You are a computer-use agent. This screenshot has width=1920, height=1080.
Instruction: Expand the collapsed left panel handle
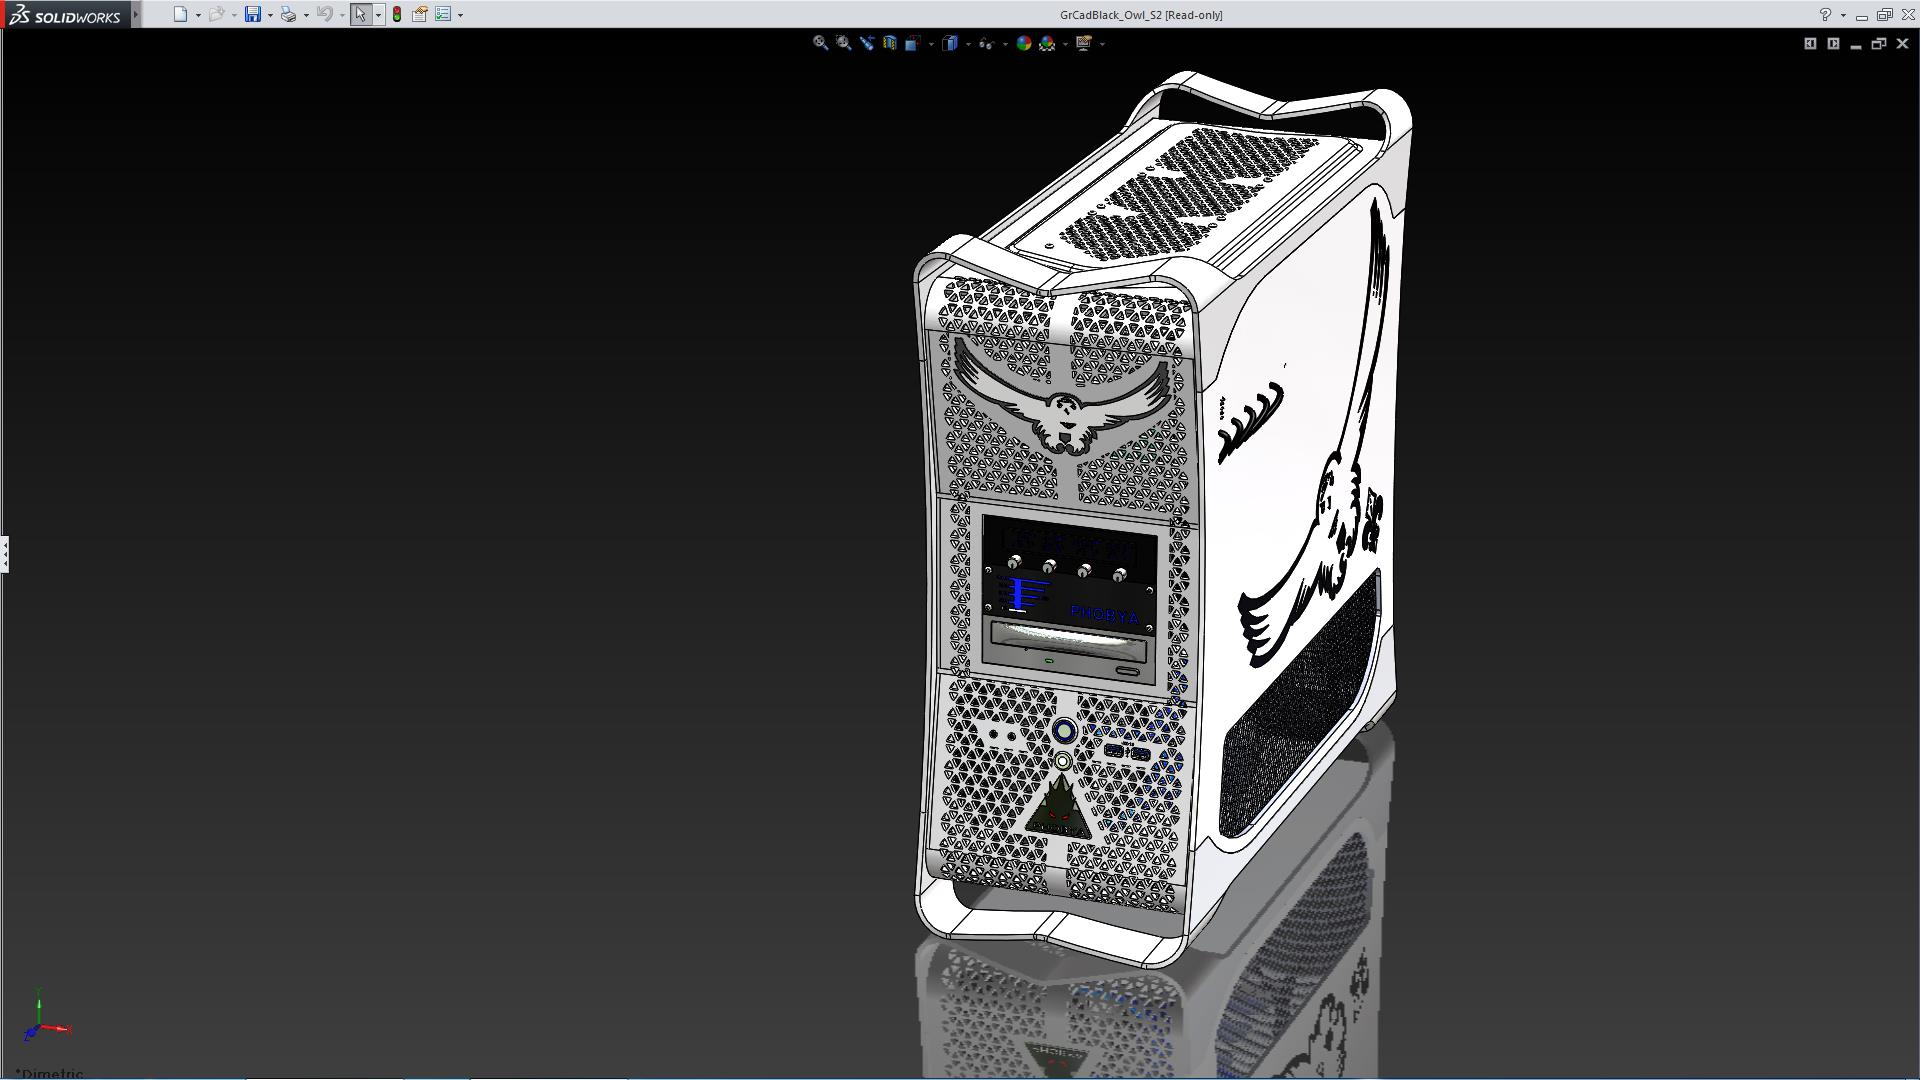(4, 553)
